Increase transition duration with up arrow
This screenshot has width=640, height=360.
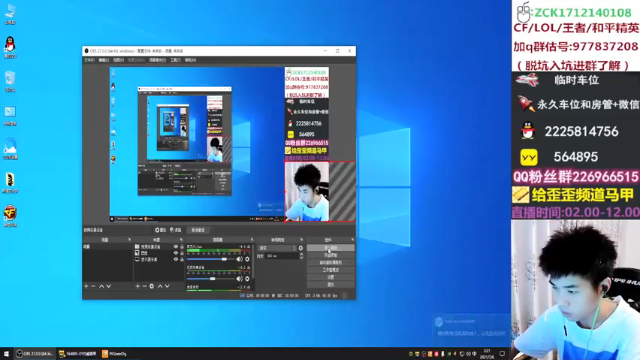click(x=301, y=254)
